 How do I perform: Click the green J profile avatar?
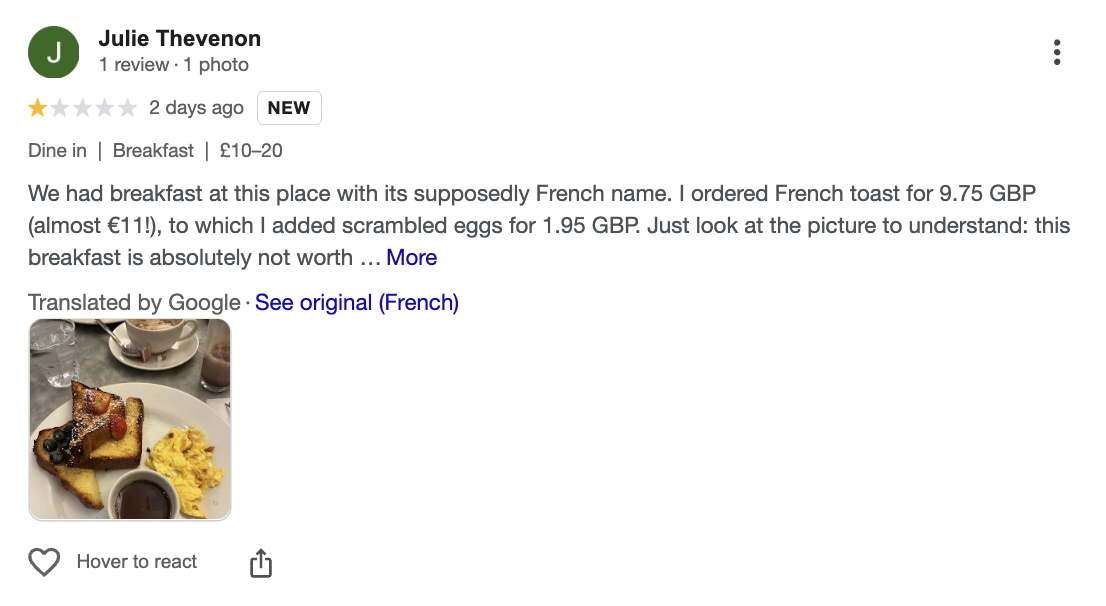coord(54,52)
